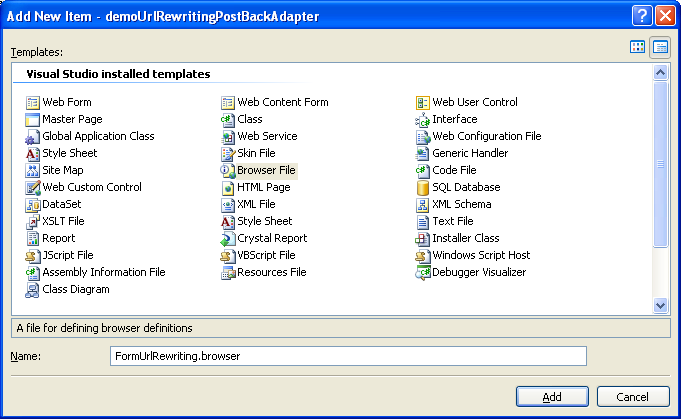Screen dimensions: 681x419
Task: Click the 'Web Custom Control' label
Action: 92,187
